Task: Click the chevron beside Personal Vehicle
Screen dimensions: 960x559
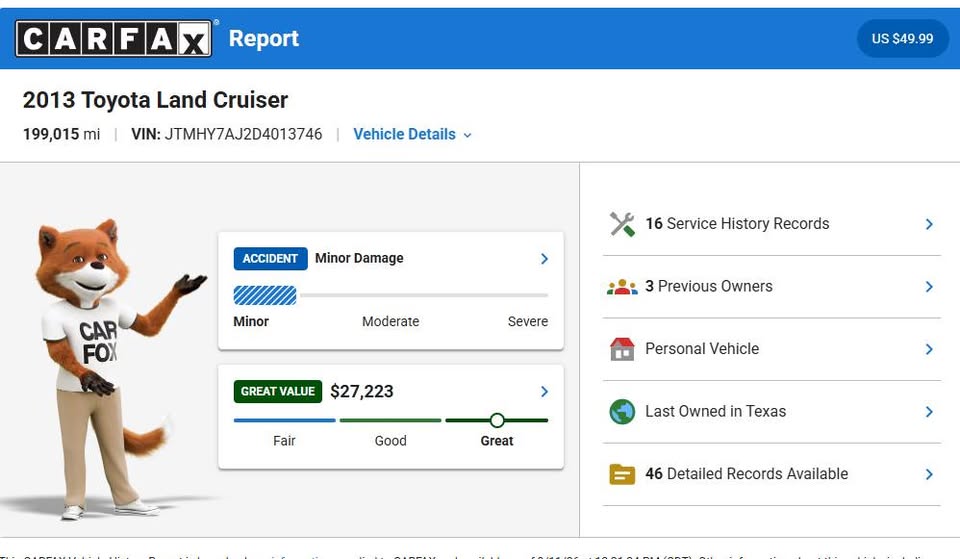Action: pos(929,349)
